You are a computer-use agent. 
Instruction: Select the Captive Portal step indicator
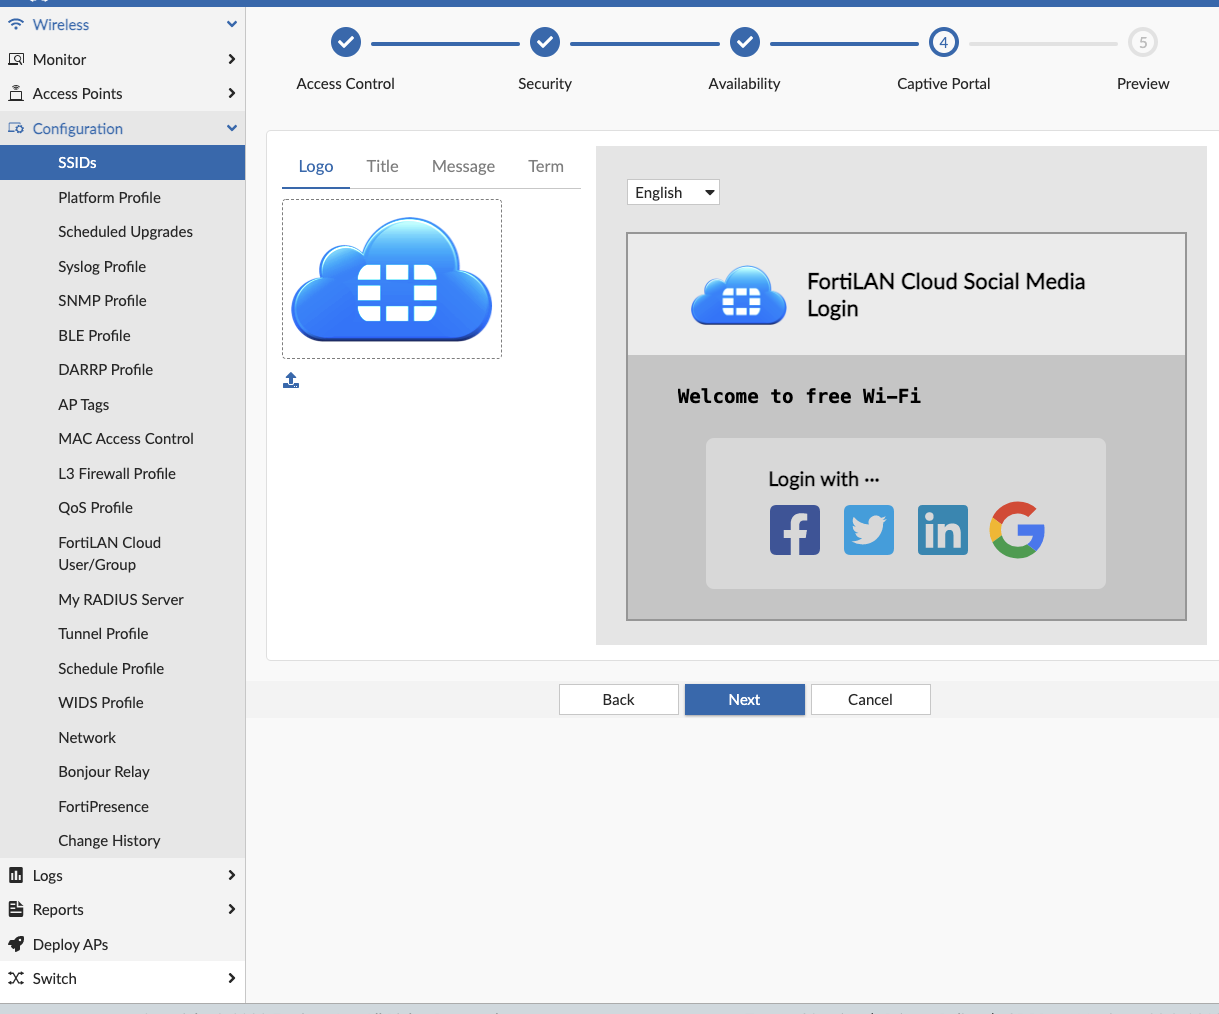point(943,42)
